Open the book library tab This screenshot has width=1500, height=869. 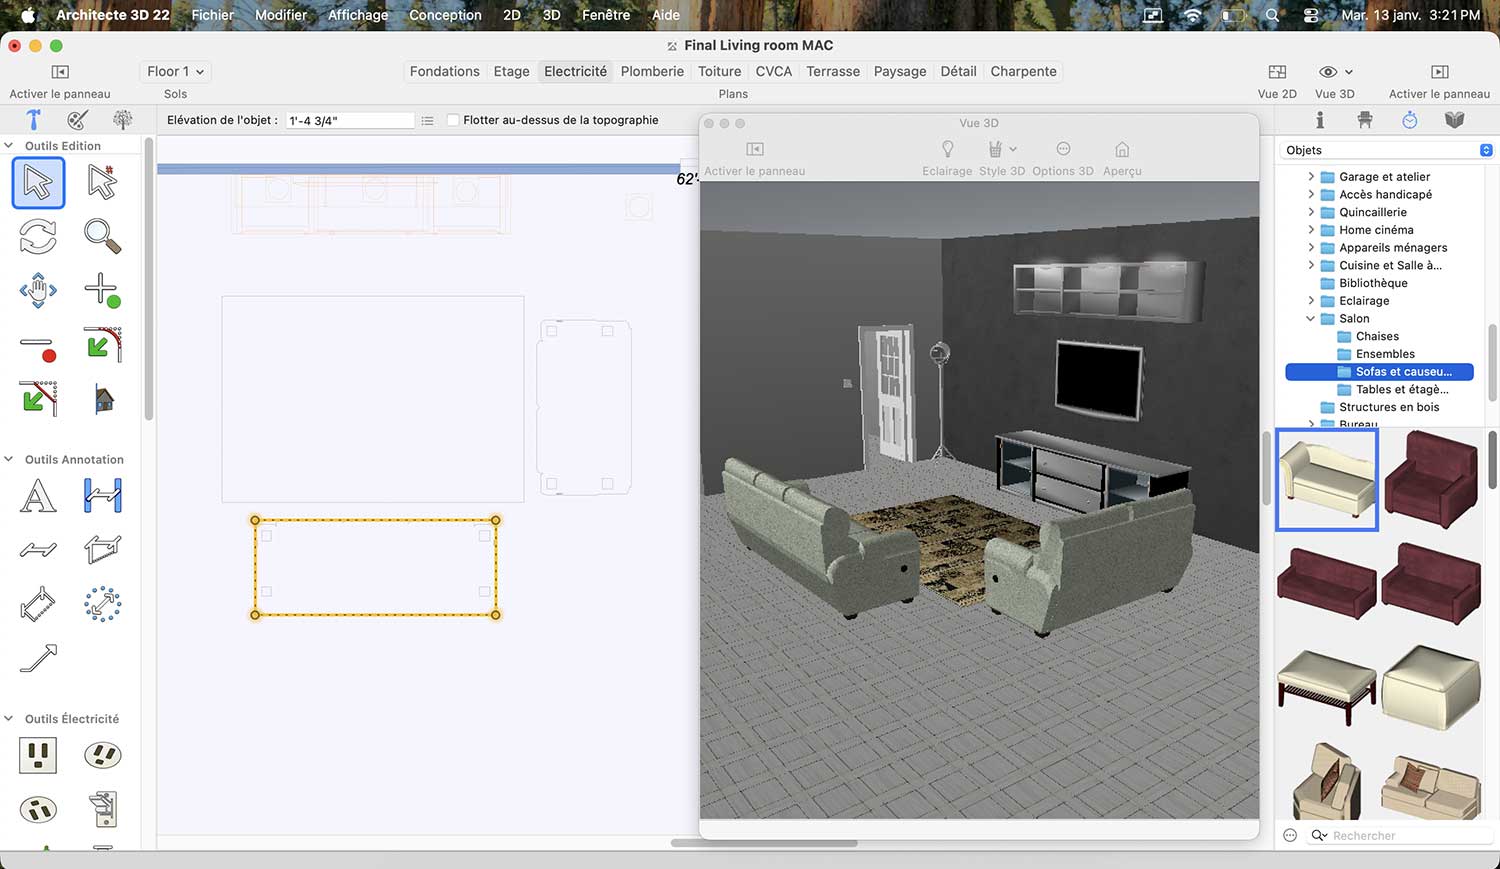1455,120
